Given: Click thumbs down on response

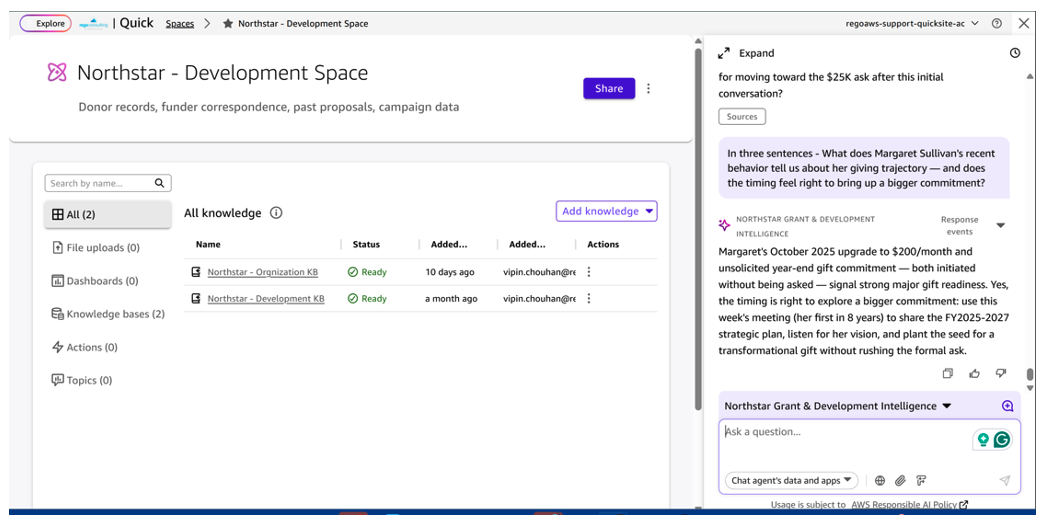Looking at the screenshot, I should (x=1001, y=373).
